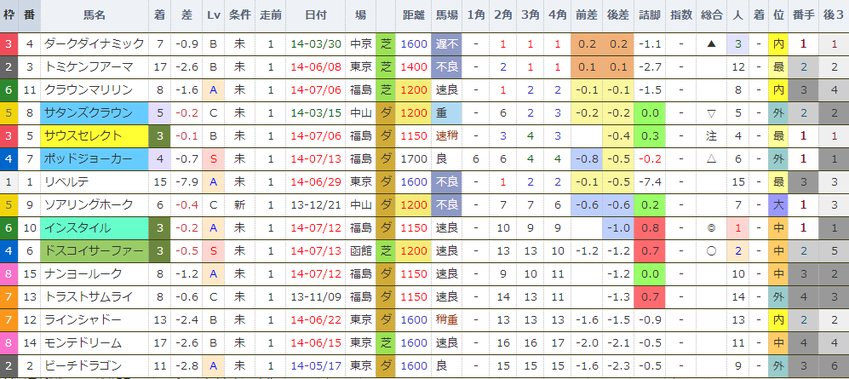
Task: Click date 13-11/09 in トラストサムライ row
Action: [x=316, y=297]
